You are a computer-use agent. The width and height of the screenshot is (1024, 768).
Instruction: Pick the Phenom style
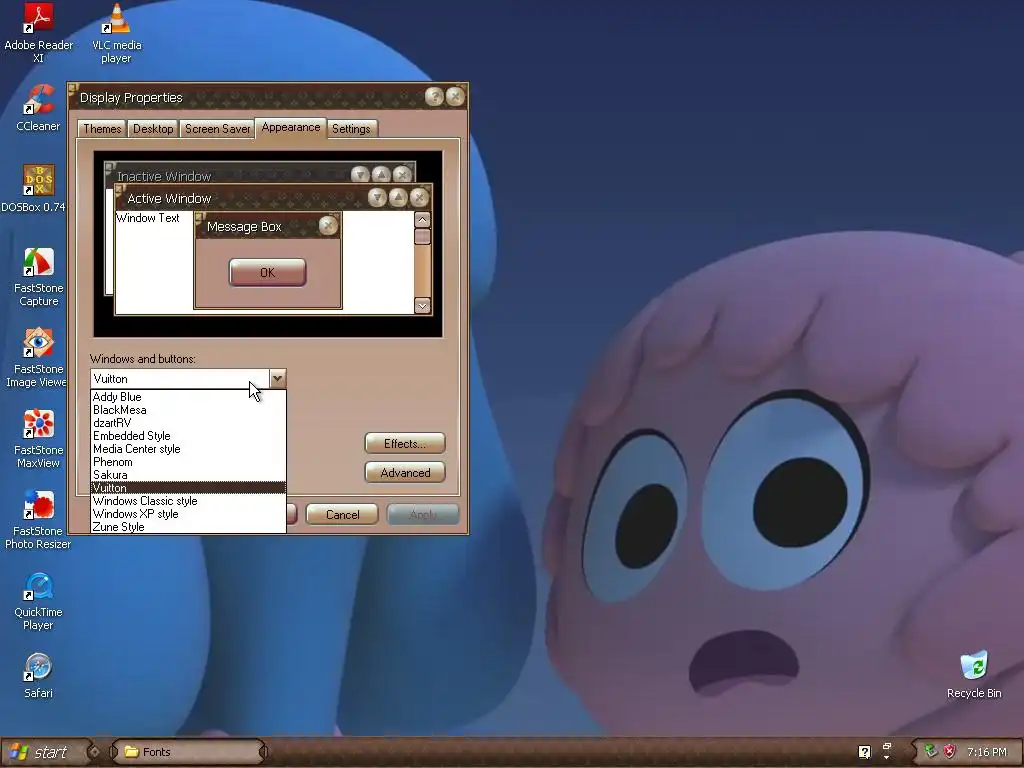(x=188, y=462)
